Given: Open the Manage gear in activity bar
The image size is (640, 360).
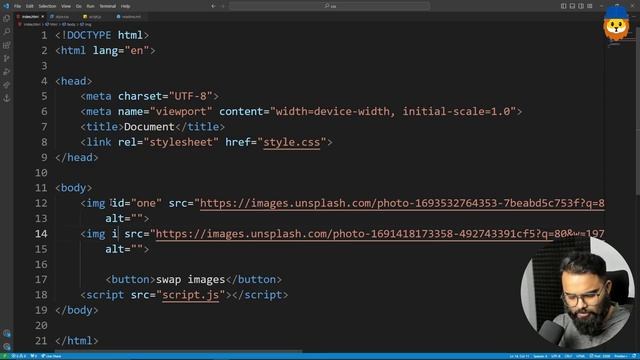Looking at the screenshot, I should (x=7, y=346).
